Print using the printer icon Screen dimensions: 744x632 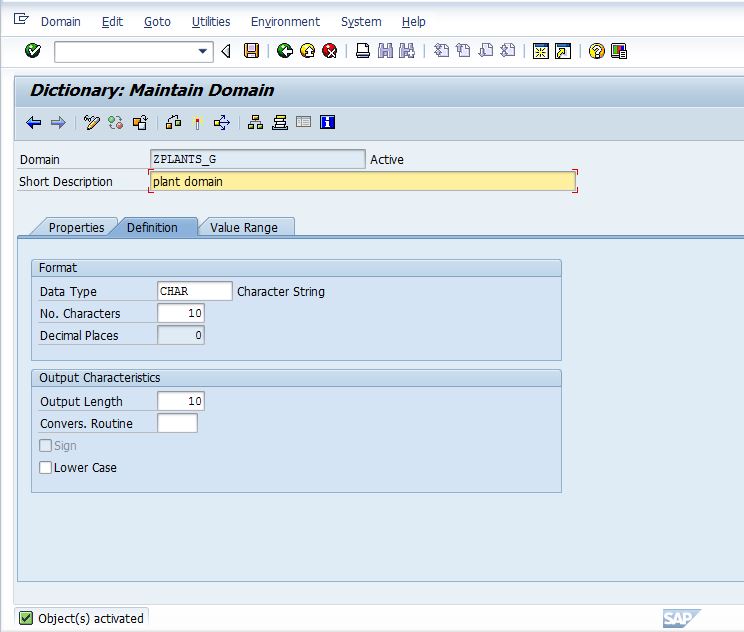click(363, 50)
